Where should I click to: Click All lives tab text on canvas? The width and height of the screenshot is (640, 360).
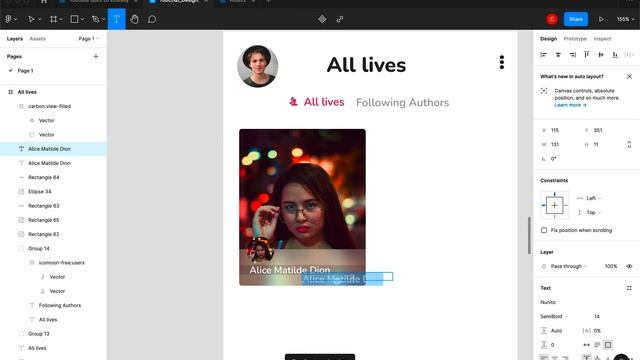(x=324, y=102)
